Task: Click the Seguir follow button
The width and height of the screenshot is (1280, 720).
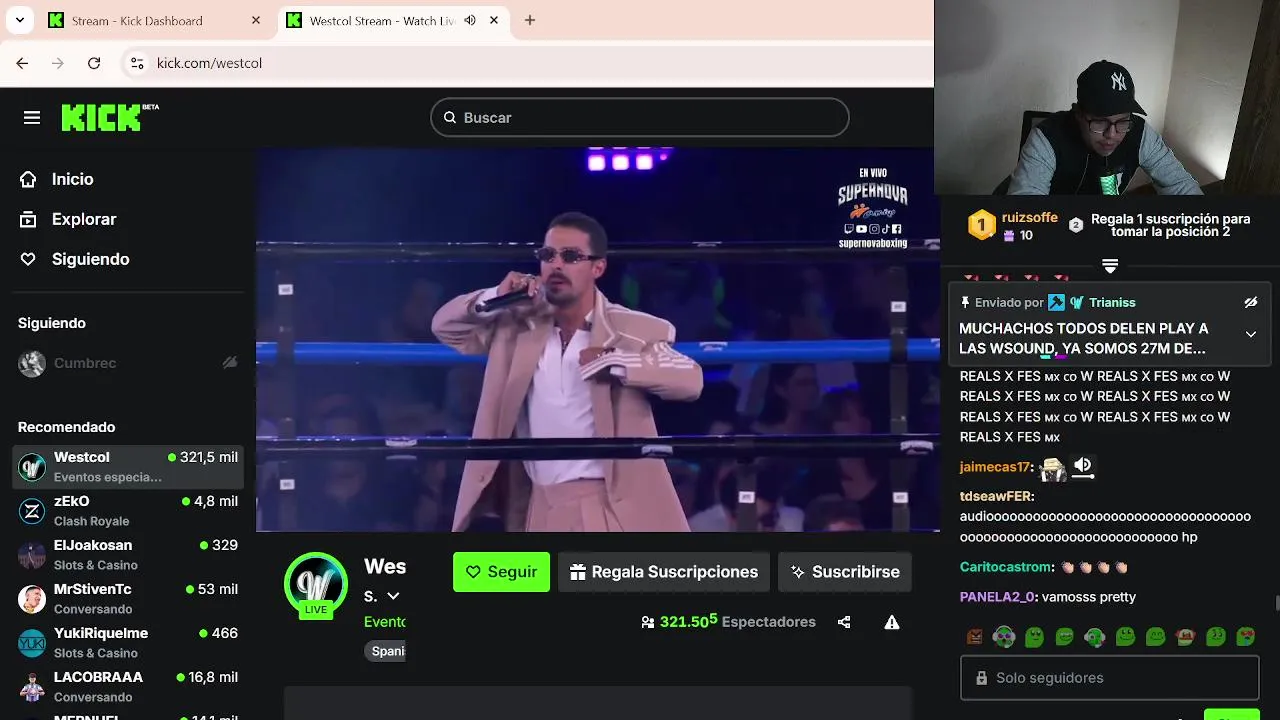Action: [x=501, y=572]
